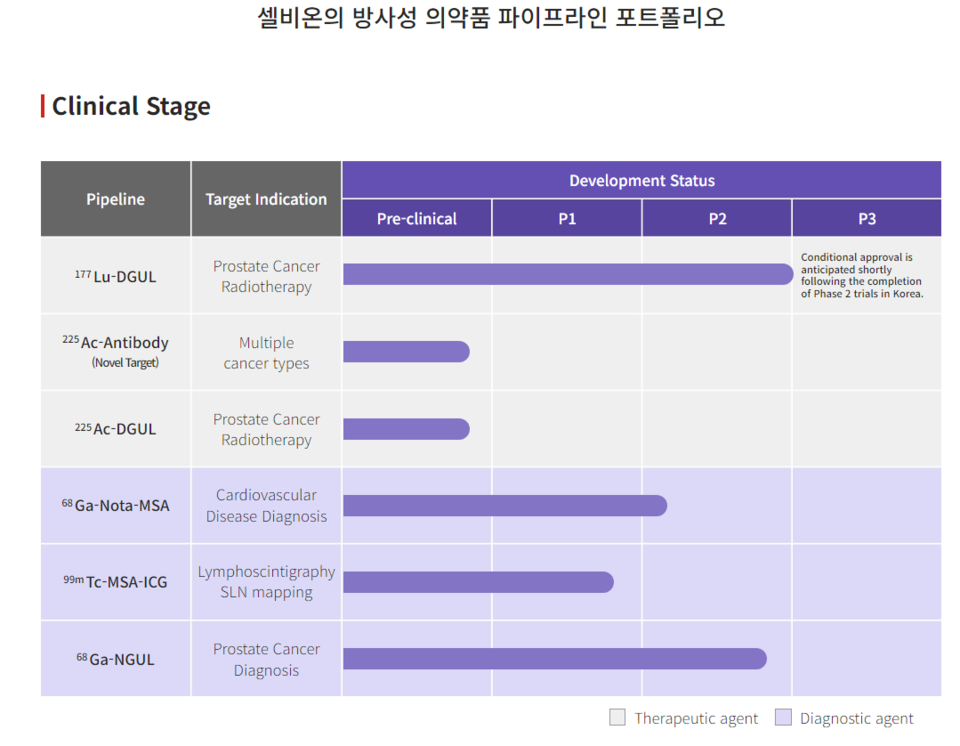Click the 'Cardiovascular Disease Diagnosis' indication
Screen dimensions: 960x746
[266, 505]
